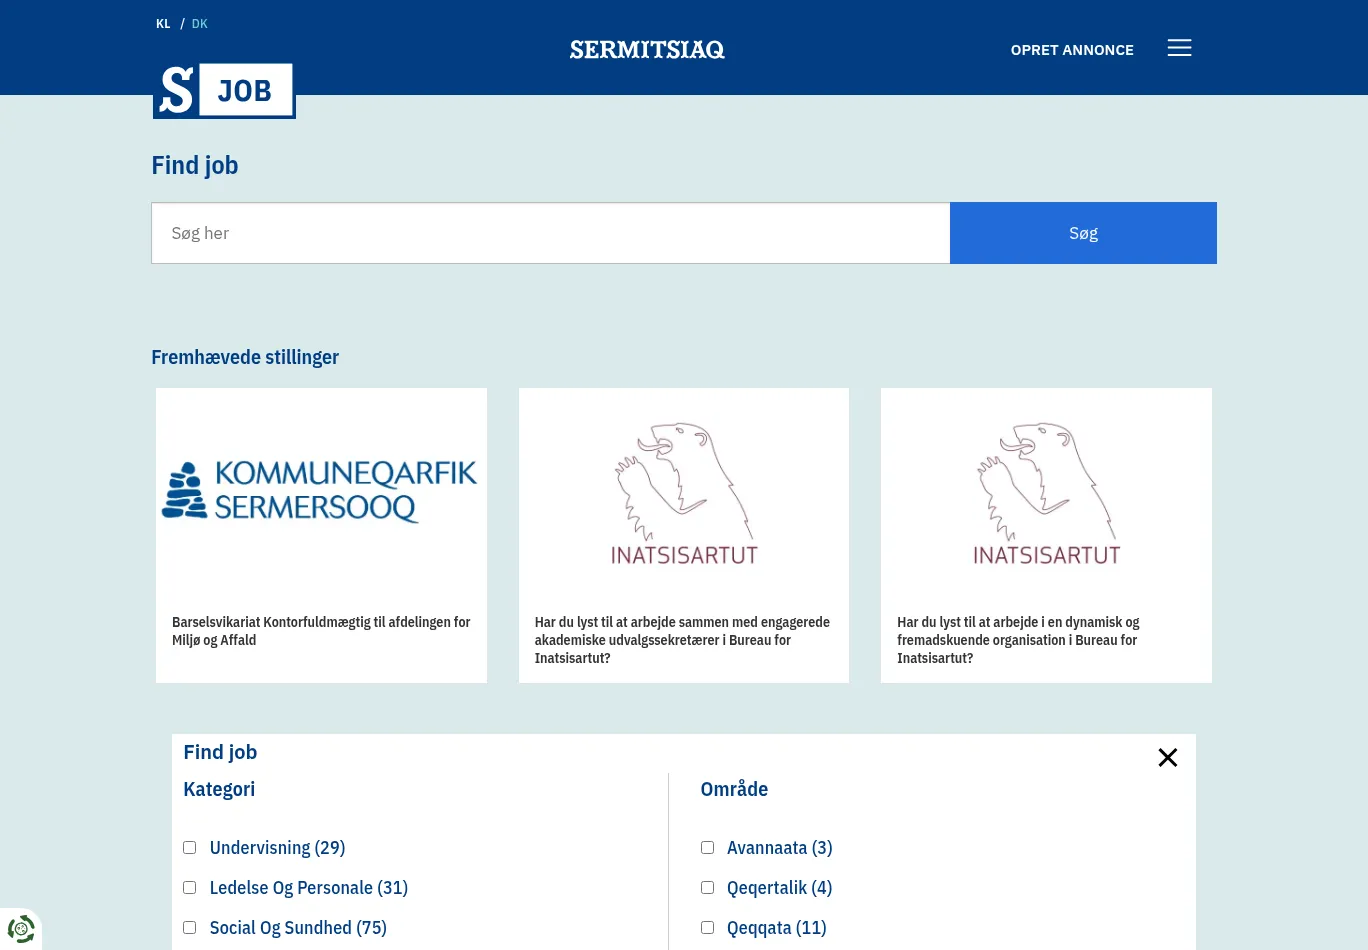This screenshot has width=1368, height=950.
Task: Click OPRET ANNONCE in the header
Action: [x=1072, y=50]
